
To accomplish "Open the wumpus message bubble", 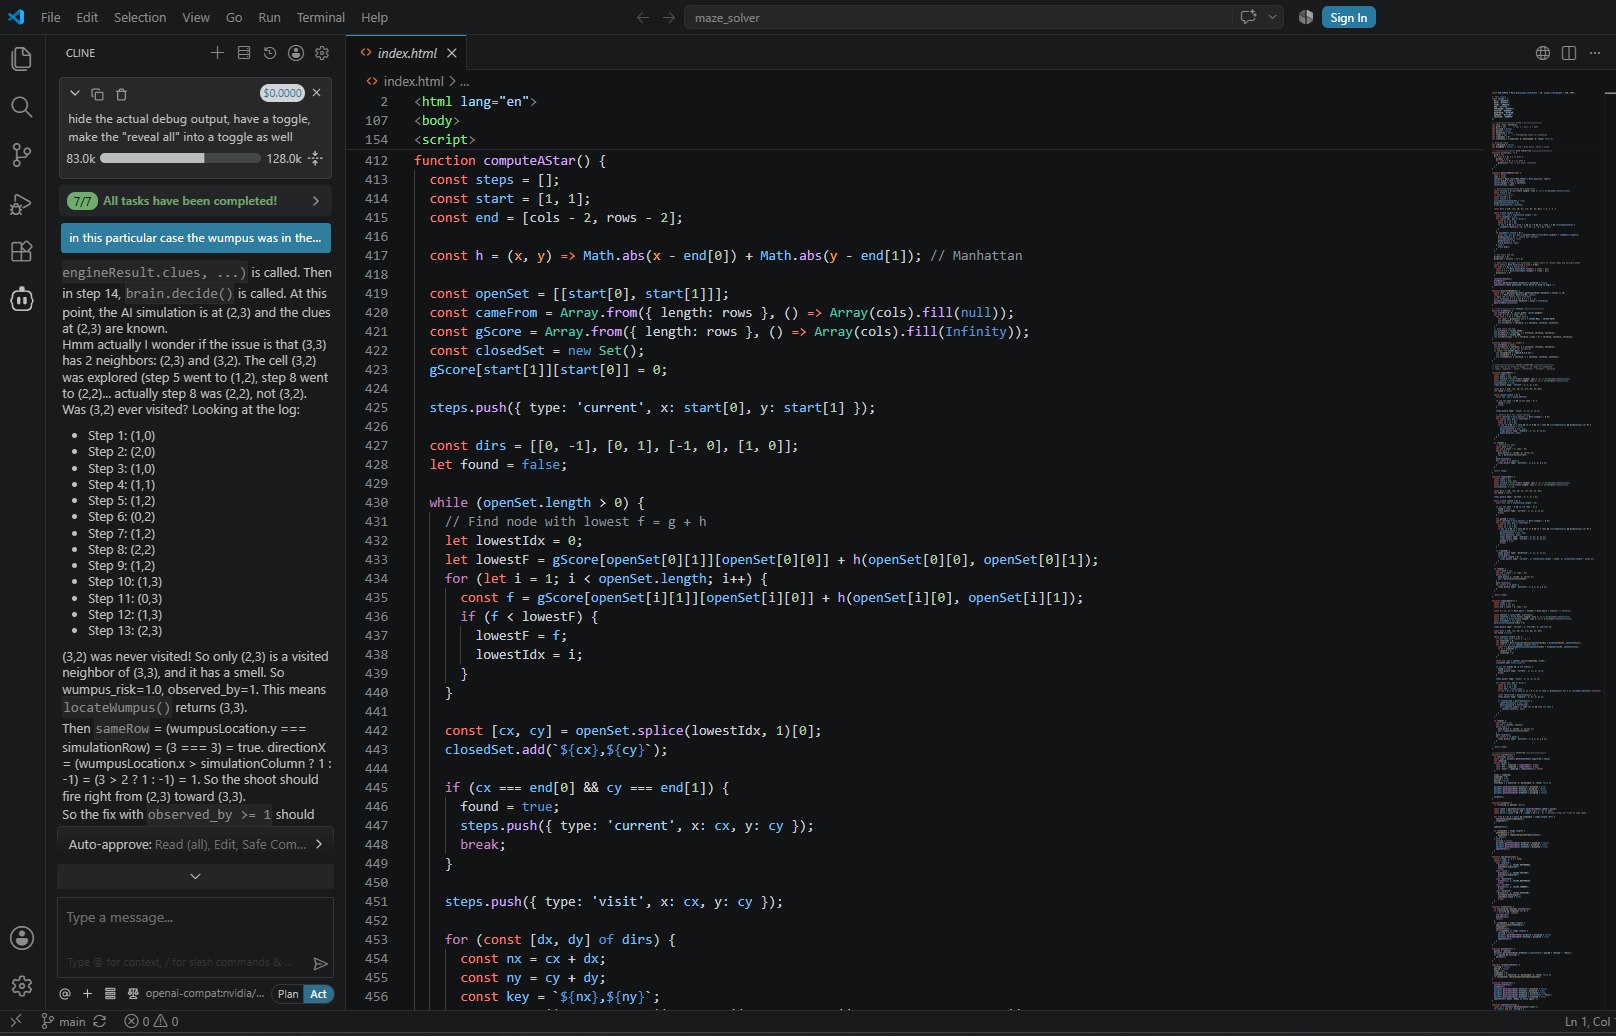I will pos(195,238).
